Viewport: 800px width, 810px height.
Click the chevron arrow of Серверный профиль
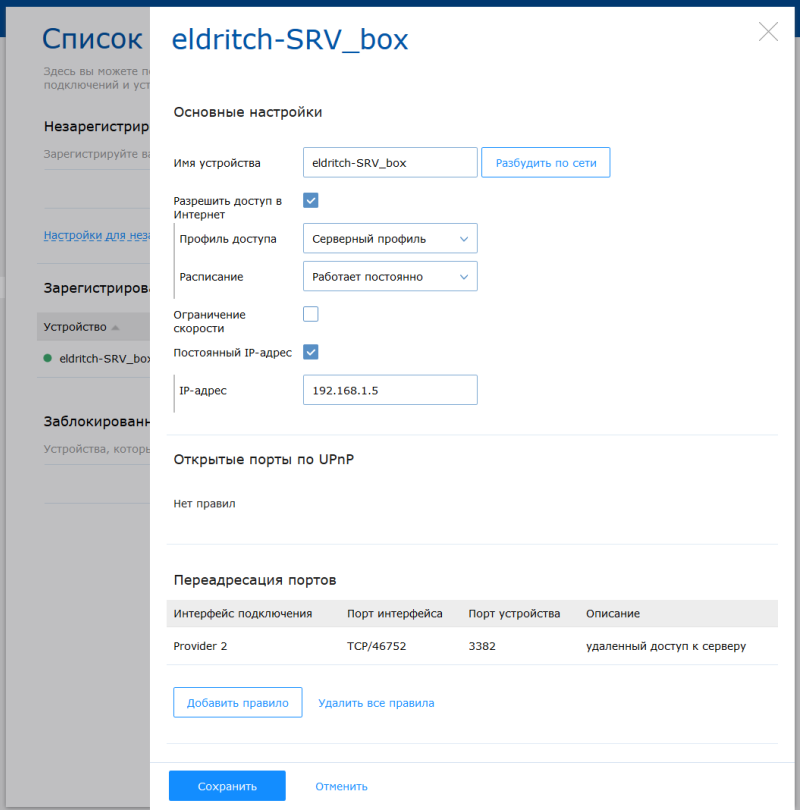[x=464, y=239]
